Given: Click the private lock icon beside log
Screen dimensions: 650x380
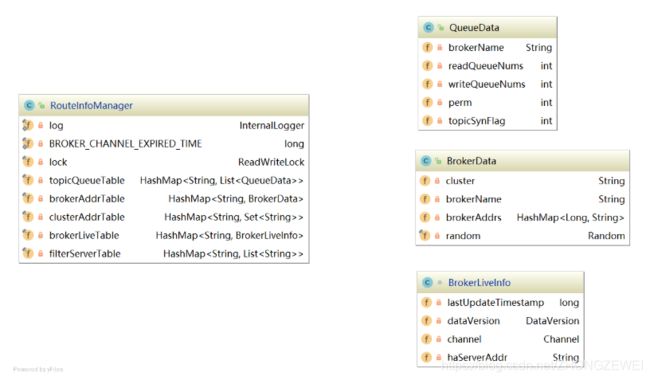Looking at the screenshot, I should [x=41, y=125].
